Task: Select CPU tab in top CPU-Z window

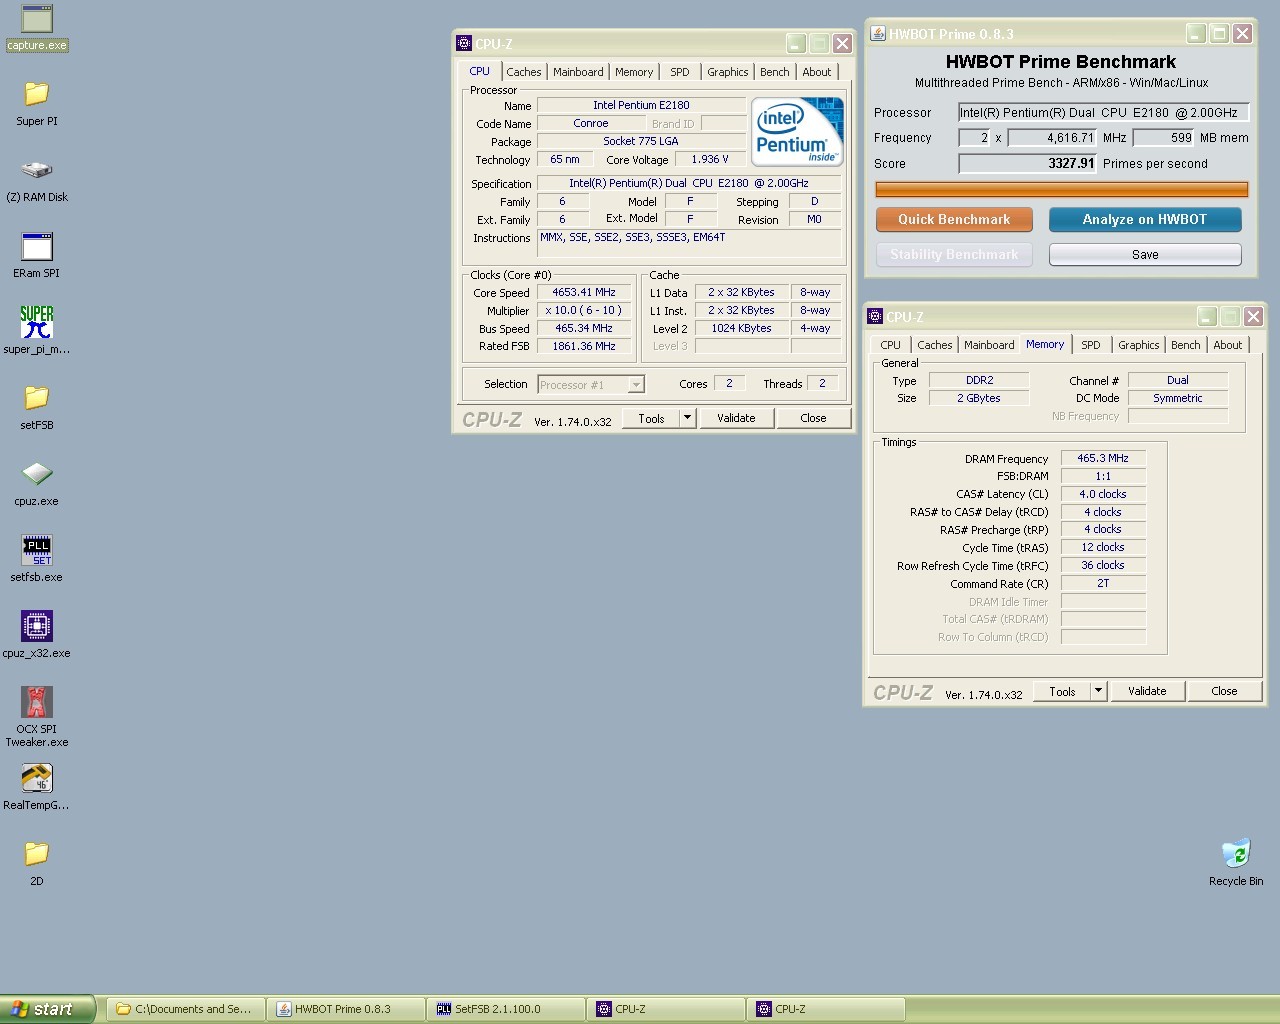Action: click(480, 71)
